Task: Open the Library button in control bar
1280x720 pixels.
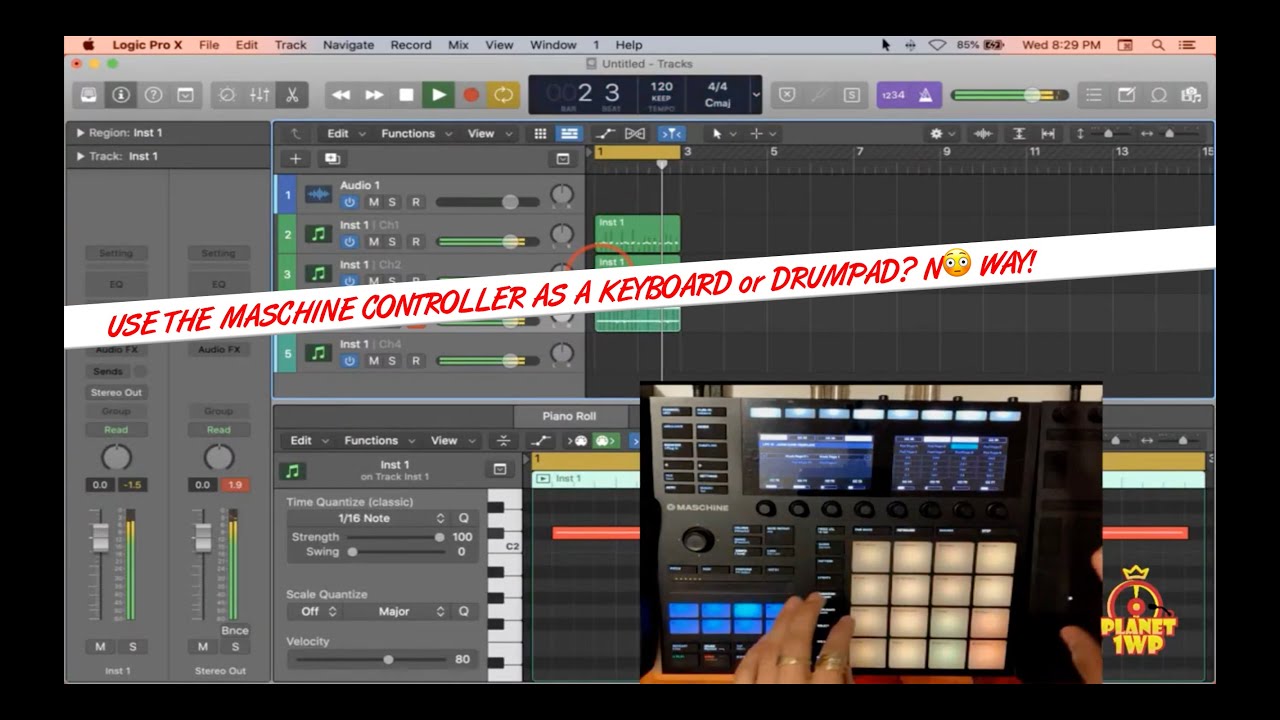Action: 89,95
